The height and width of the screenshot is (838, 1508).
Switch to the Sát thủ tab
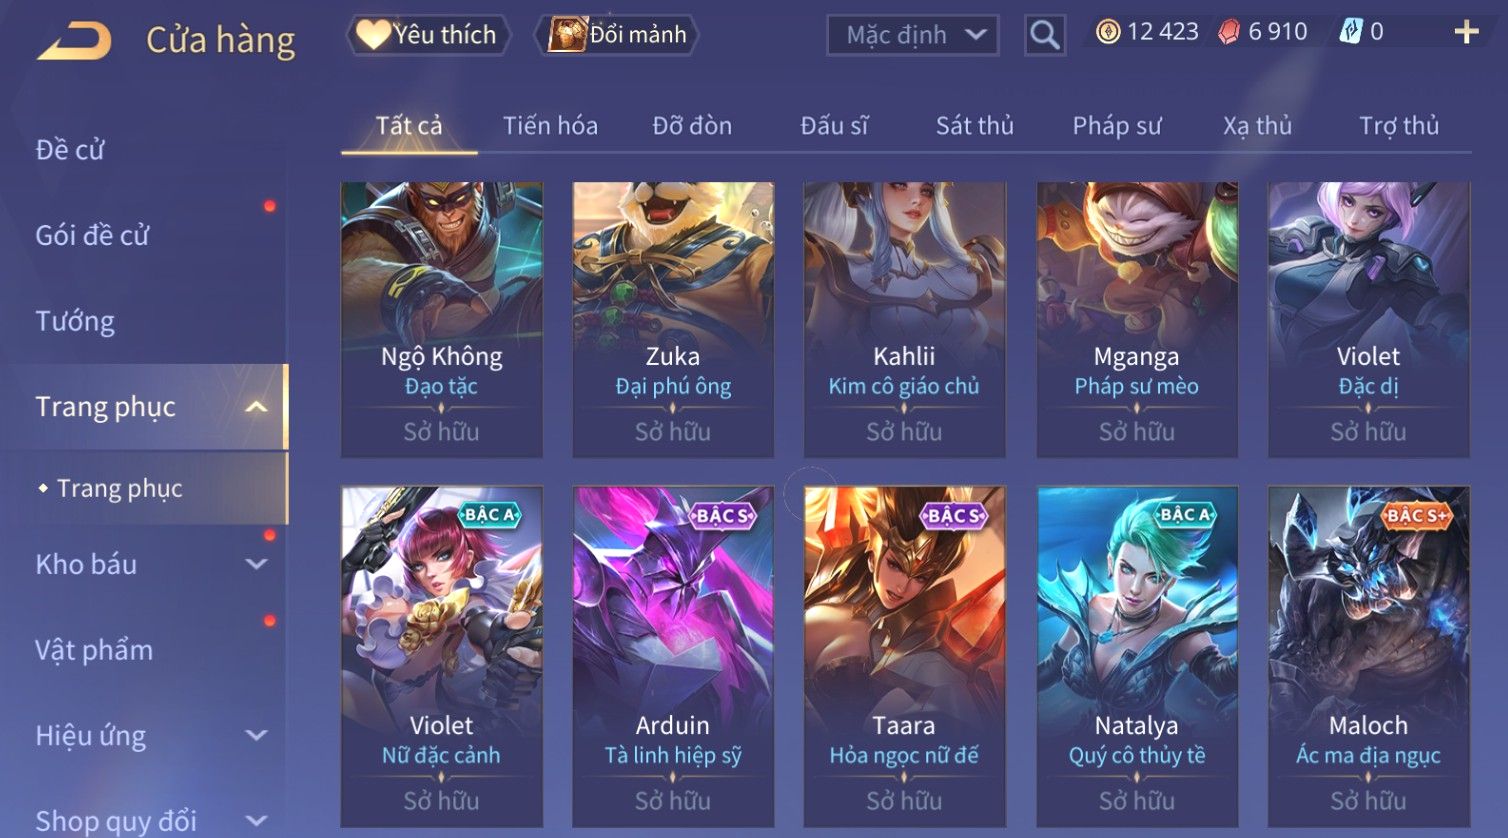[975, 126]
